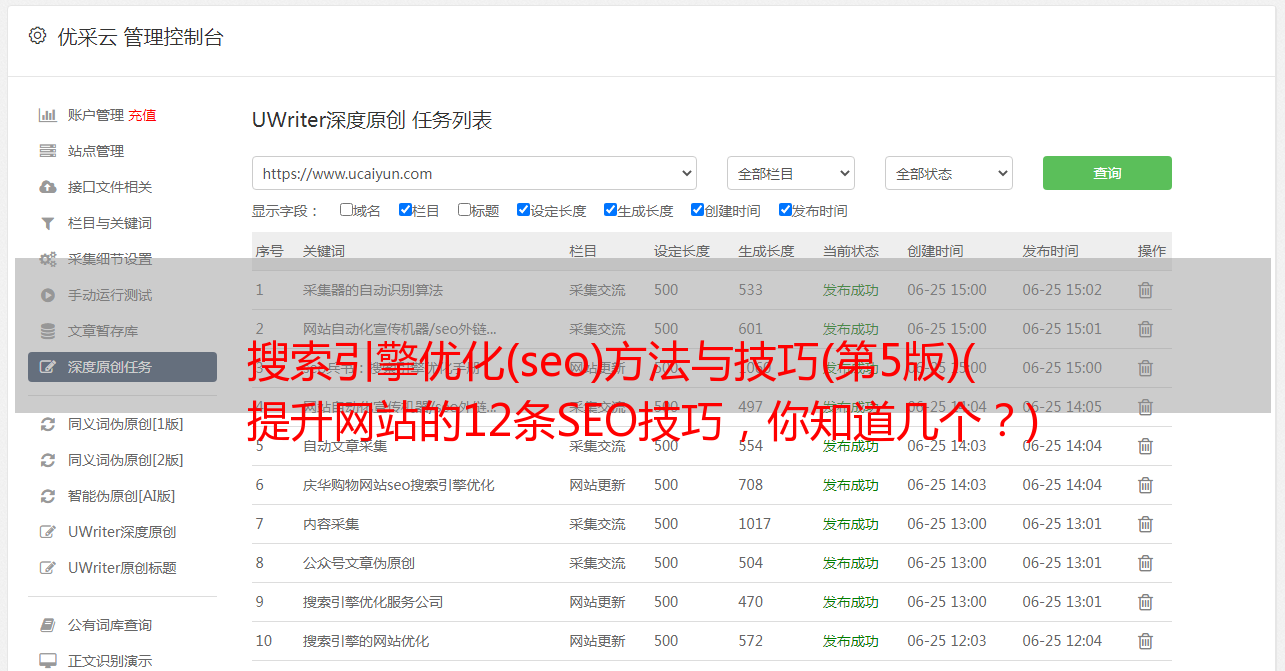
Task: Open UWriter原创标题 link
Action: (x=122, y=568)
